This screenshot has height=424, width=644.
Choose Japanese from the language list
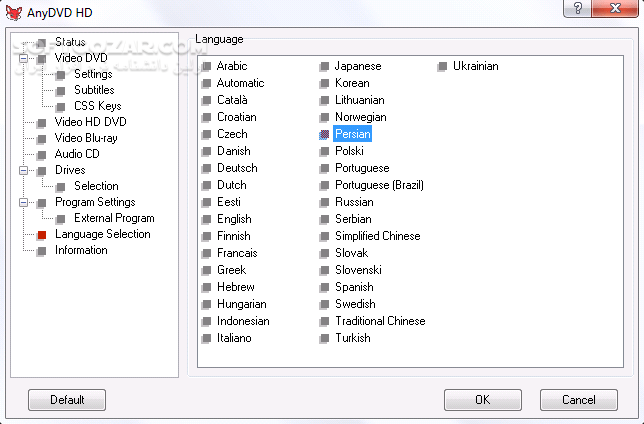(357, 66)
